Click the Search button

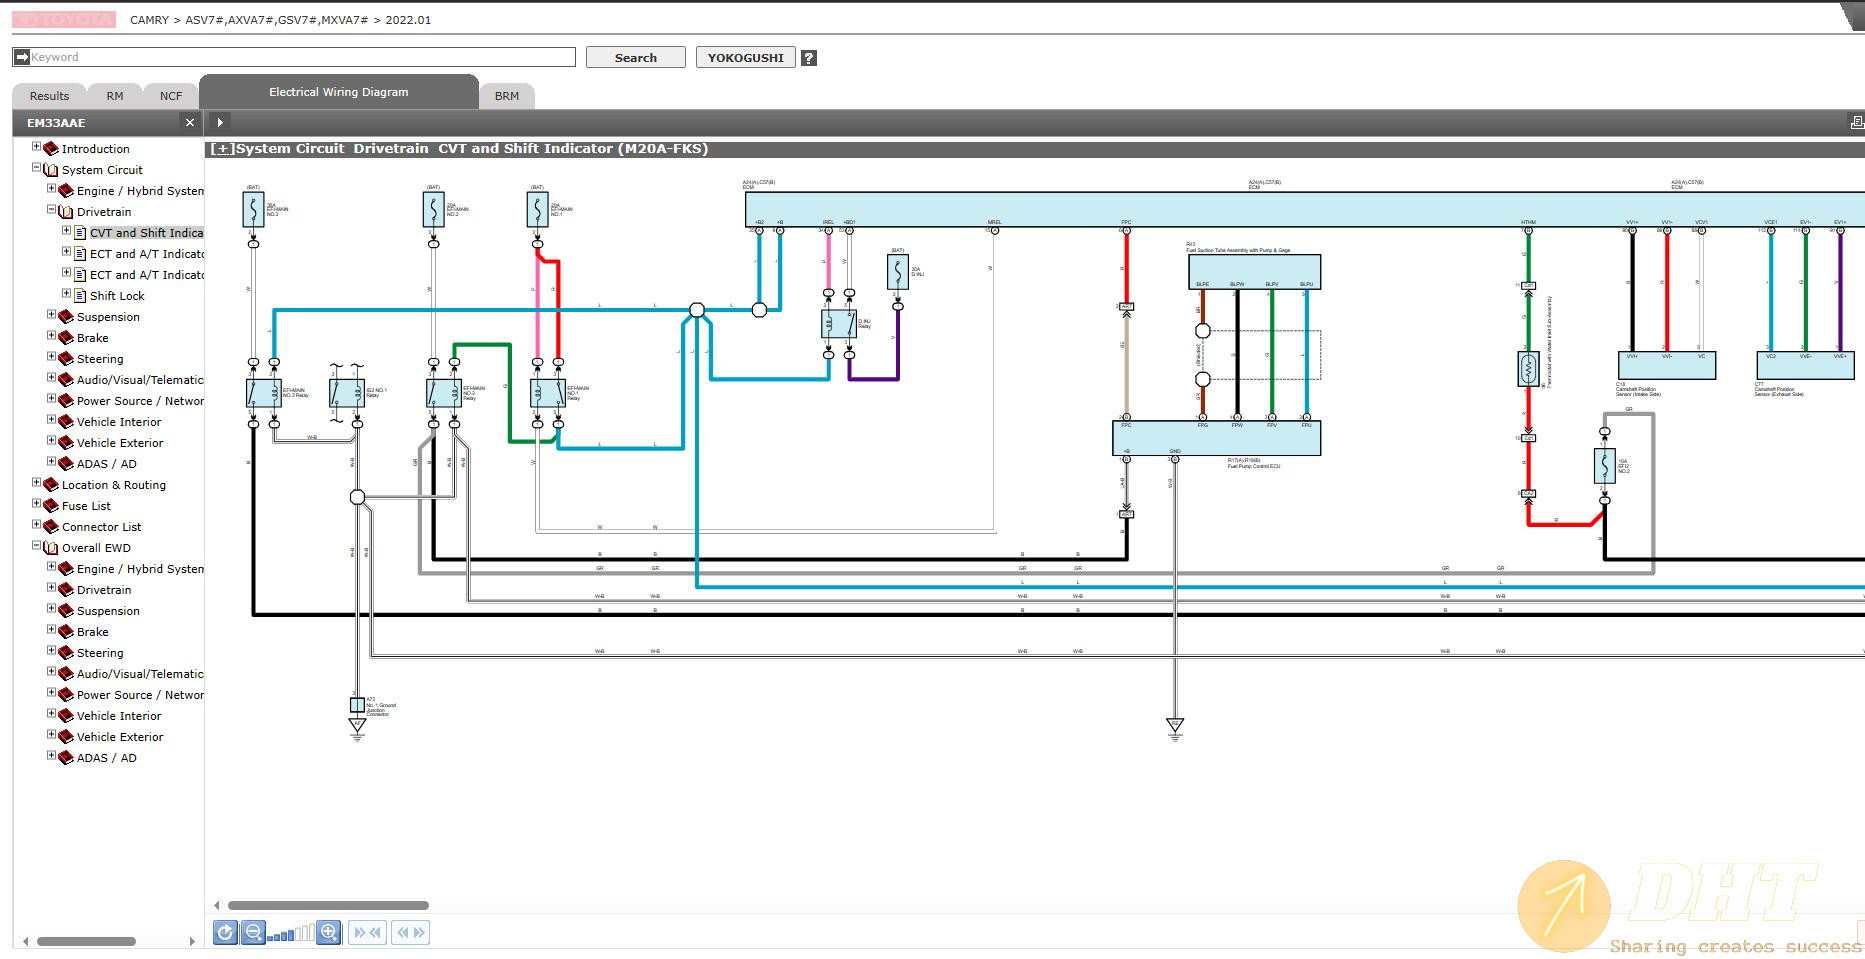tap(636, 57)
